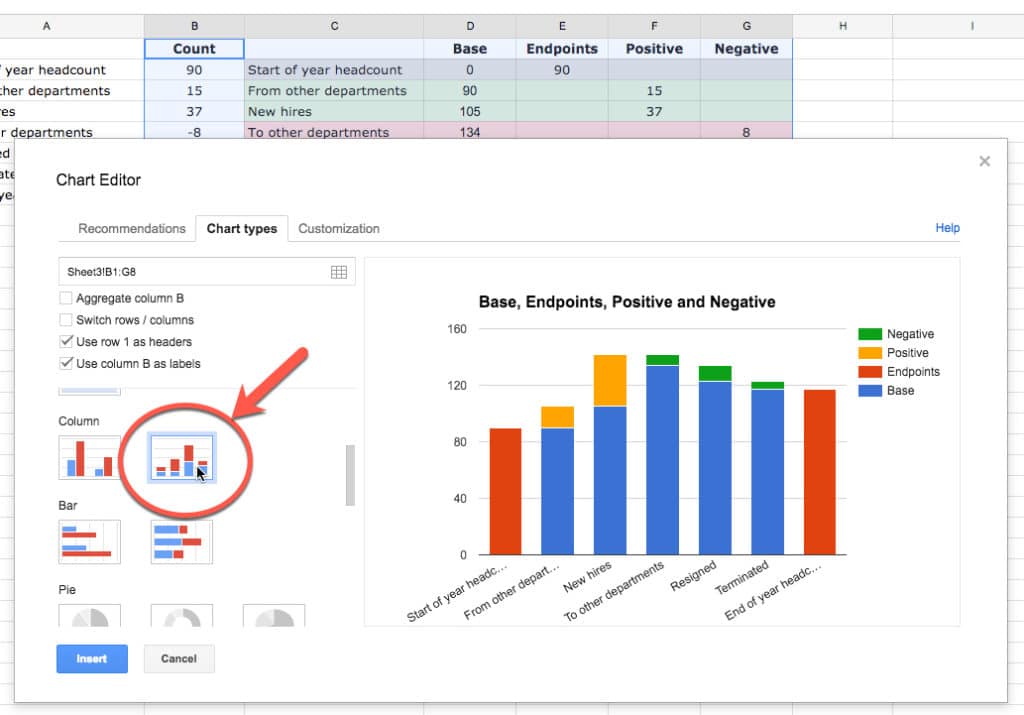Click the Cancel button

coord(178,658)
